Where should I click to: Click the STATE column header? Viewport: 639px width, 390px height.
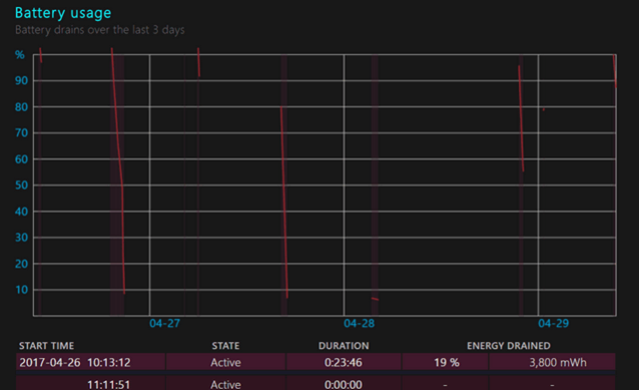pos(225,346)
